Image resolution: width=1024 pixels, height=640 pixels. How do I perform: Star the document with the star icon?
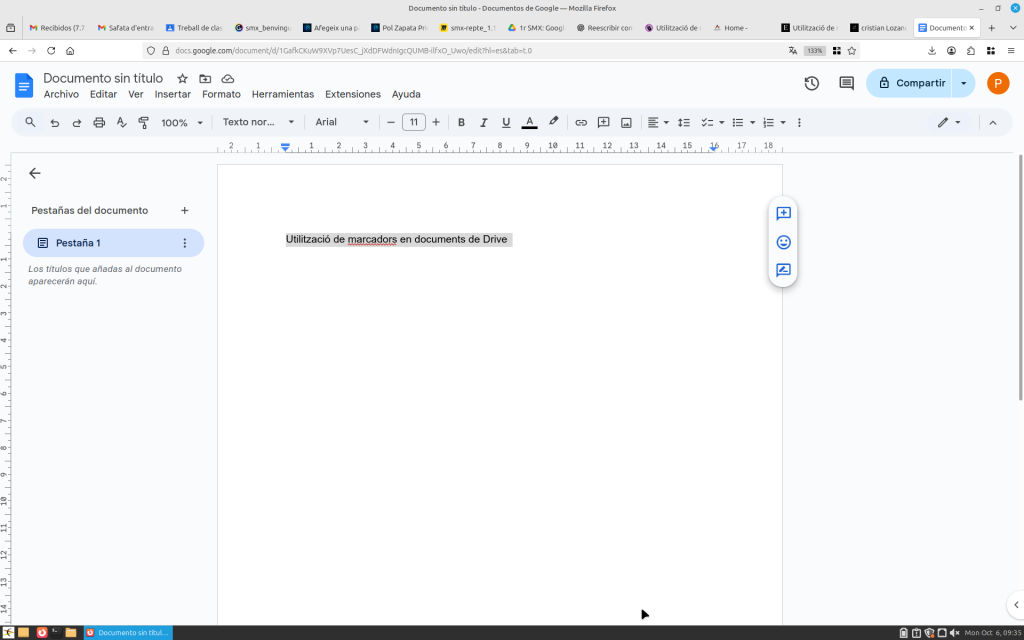pyautogui.click(x=182, y=78)
